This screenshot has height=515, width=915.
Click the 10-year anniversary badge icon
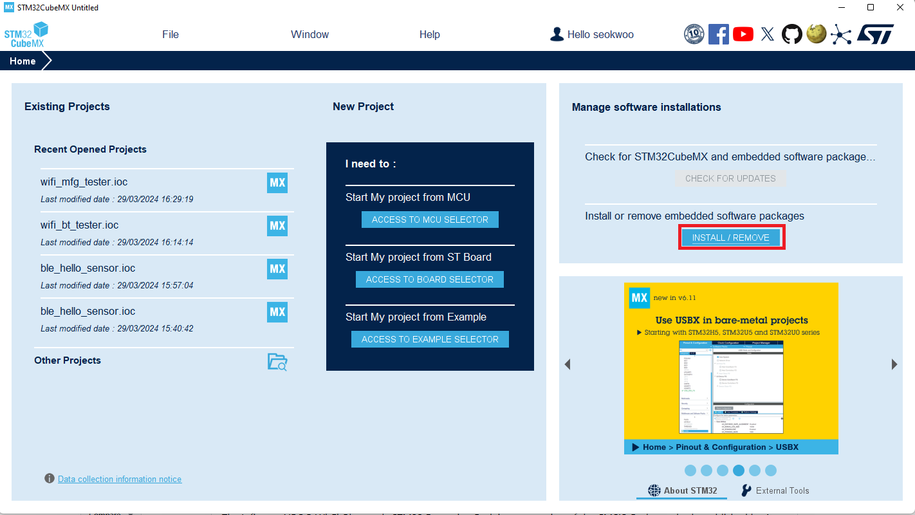694,34
